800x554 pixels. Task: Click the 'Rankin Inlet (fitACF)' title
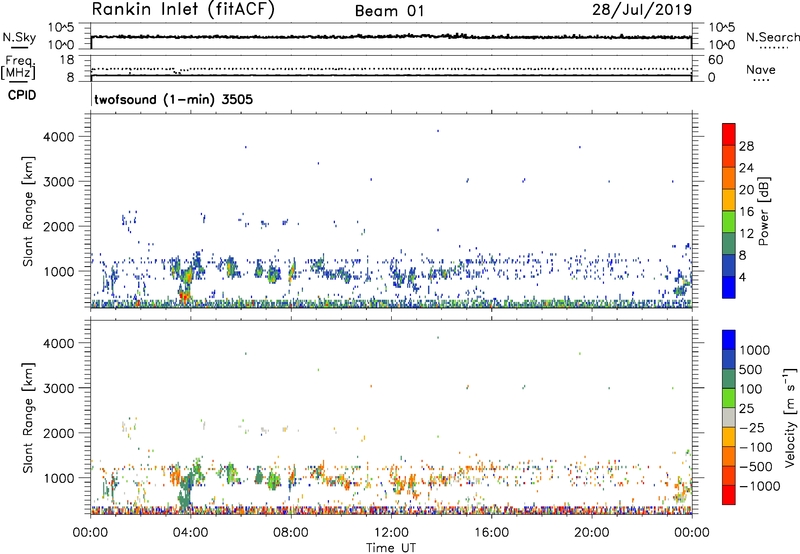(183, 9)
